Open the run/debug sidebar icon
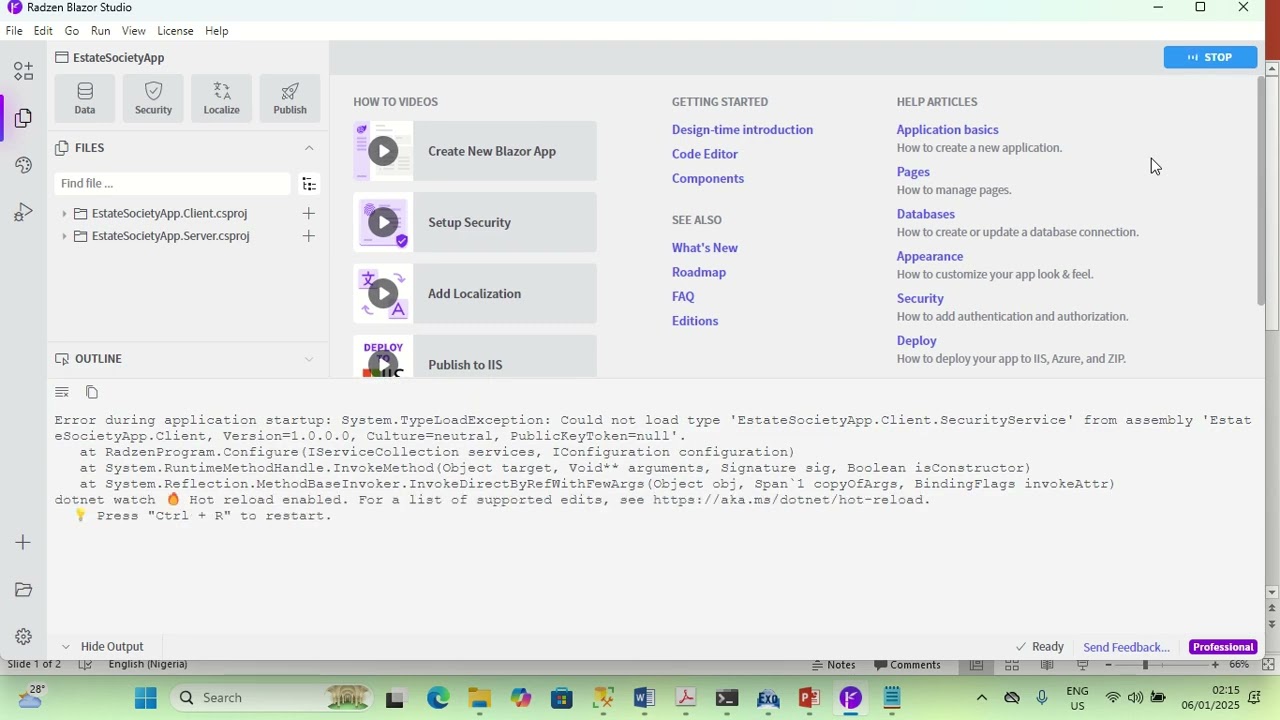 pyautogui.click(x=23, y=212)
